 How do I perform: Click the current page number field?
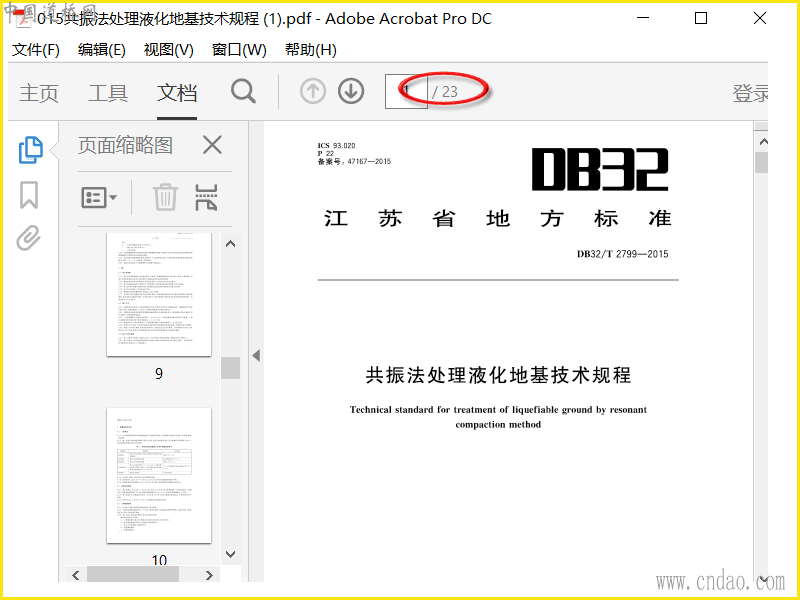point(406,92)
